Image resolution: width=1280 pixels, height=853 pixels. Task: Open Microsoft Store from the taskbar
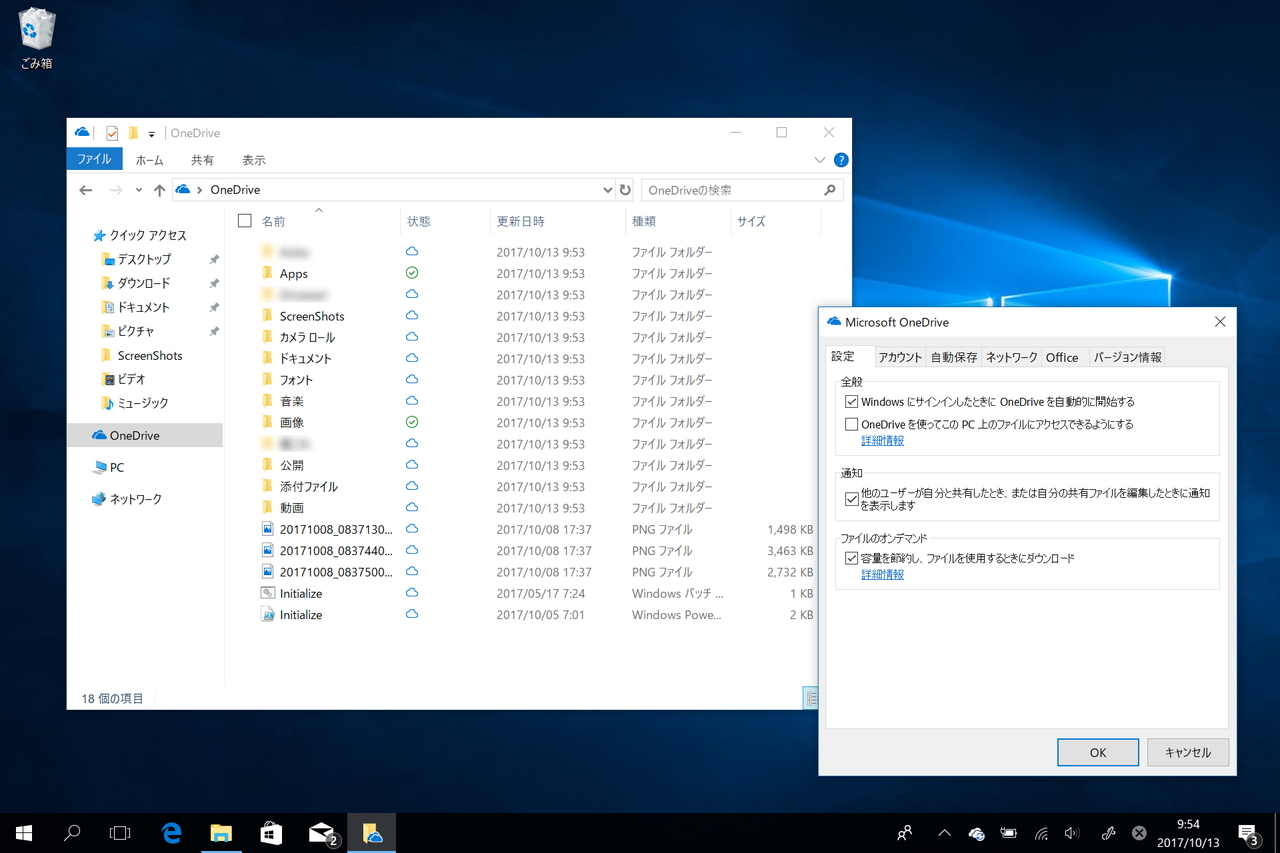[x=271, y=832]
